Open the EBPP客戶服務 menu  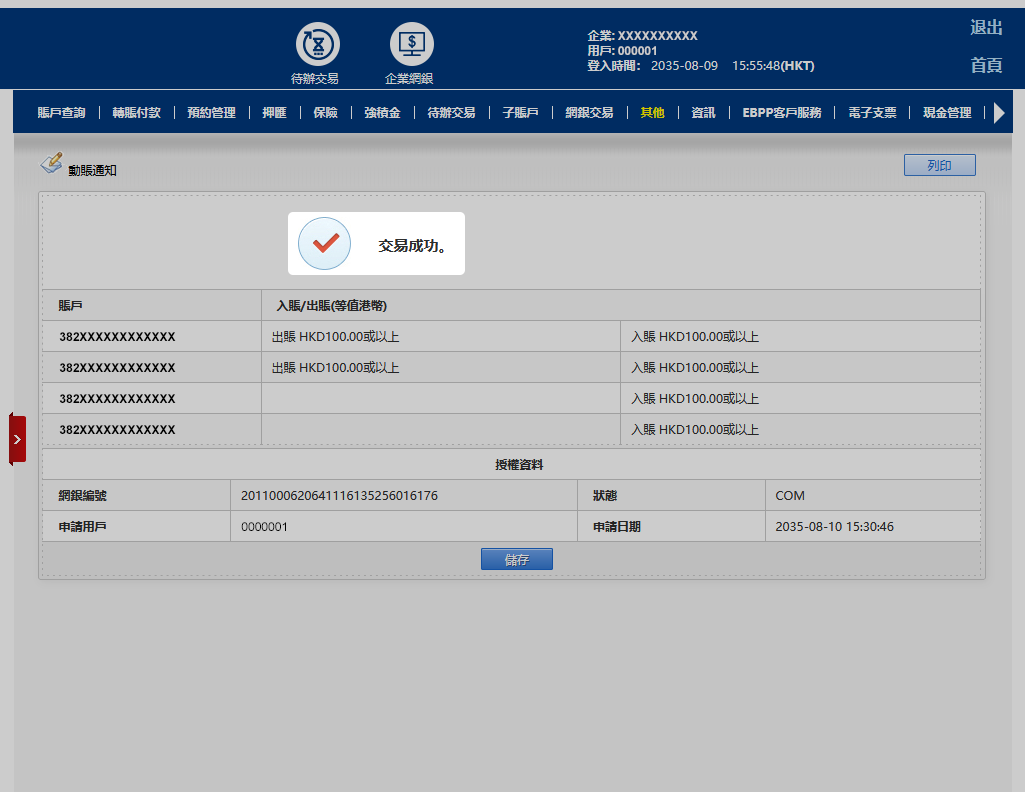click(781, 113)
